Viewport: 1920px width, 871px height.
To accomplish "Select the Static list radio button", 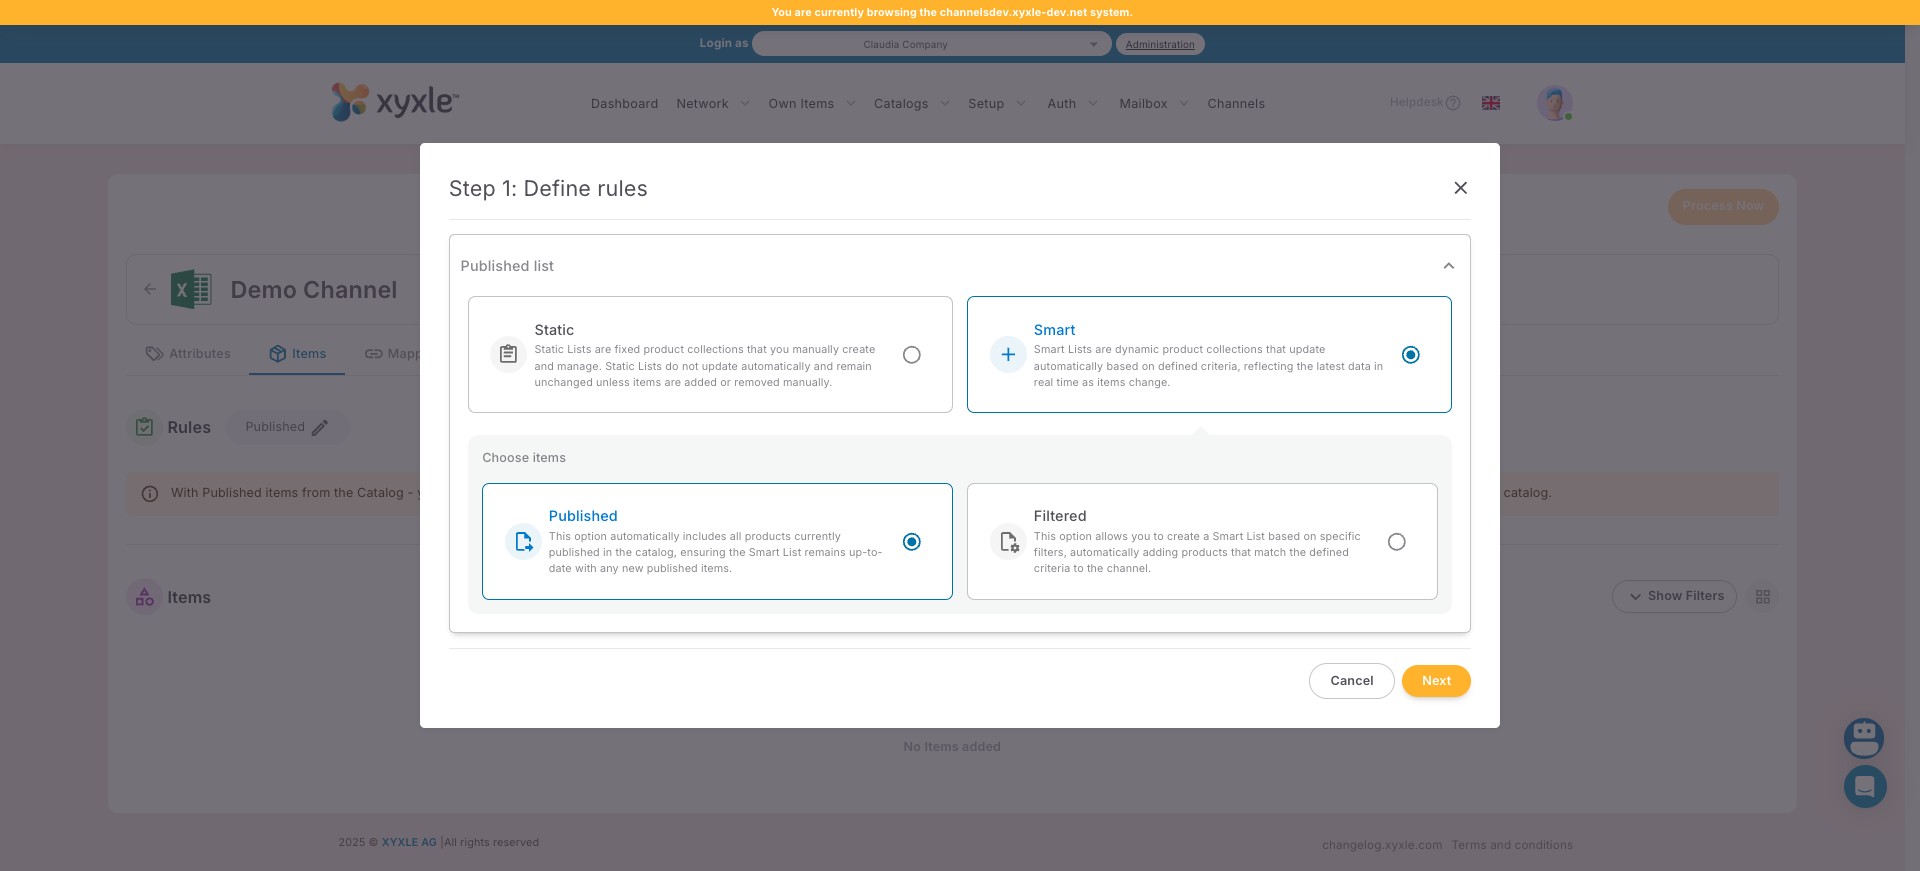I will point(911,355).
